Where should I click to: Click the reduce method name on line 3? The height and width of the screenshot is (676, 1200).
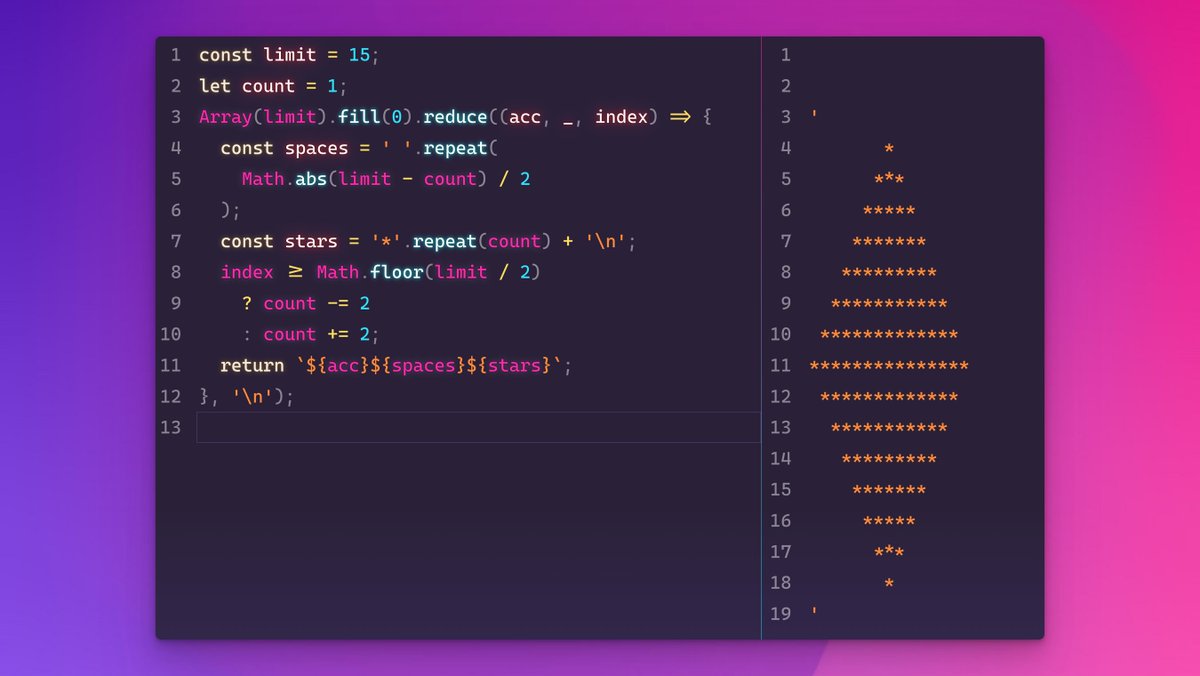tap(456, 117)
